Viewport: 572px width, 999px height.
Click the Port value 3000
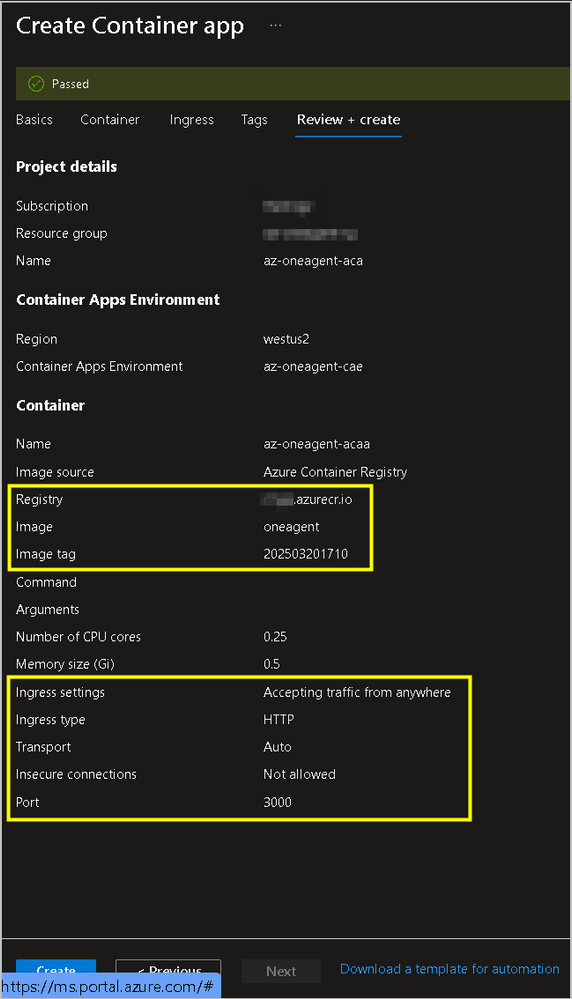278,802
